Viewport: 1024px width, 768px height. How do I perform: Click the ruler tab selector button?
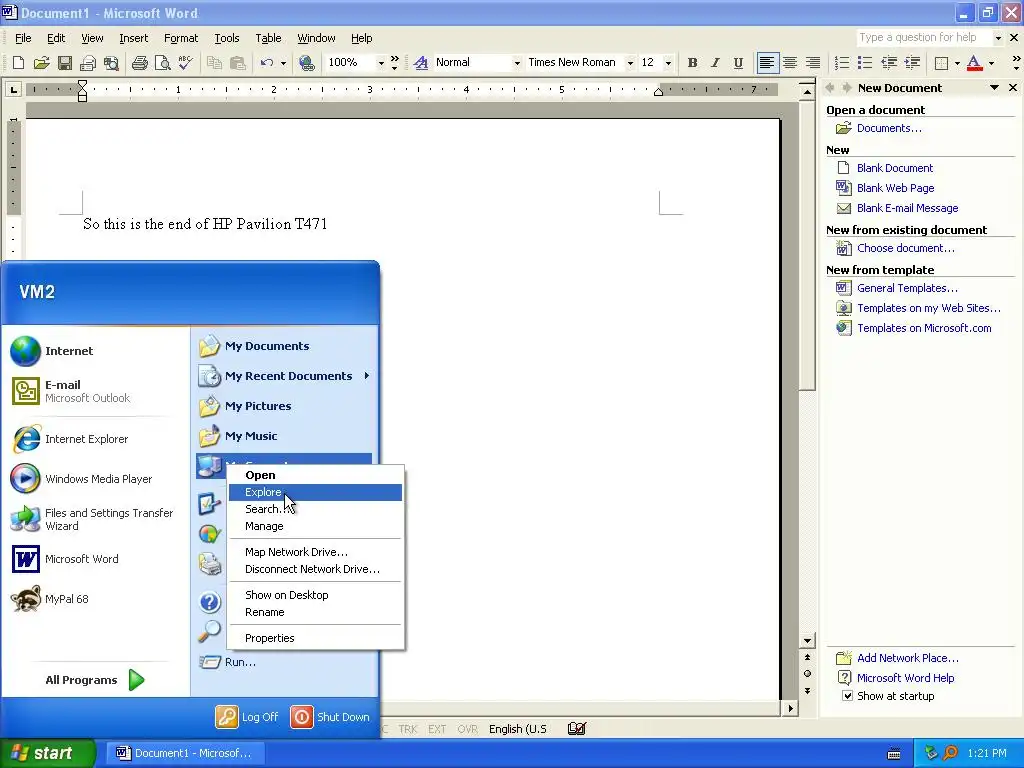click(13, 89)
